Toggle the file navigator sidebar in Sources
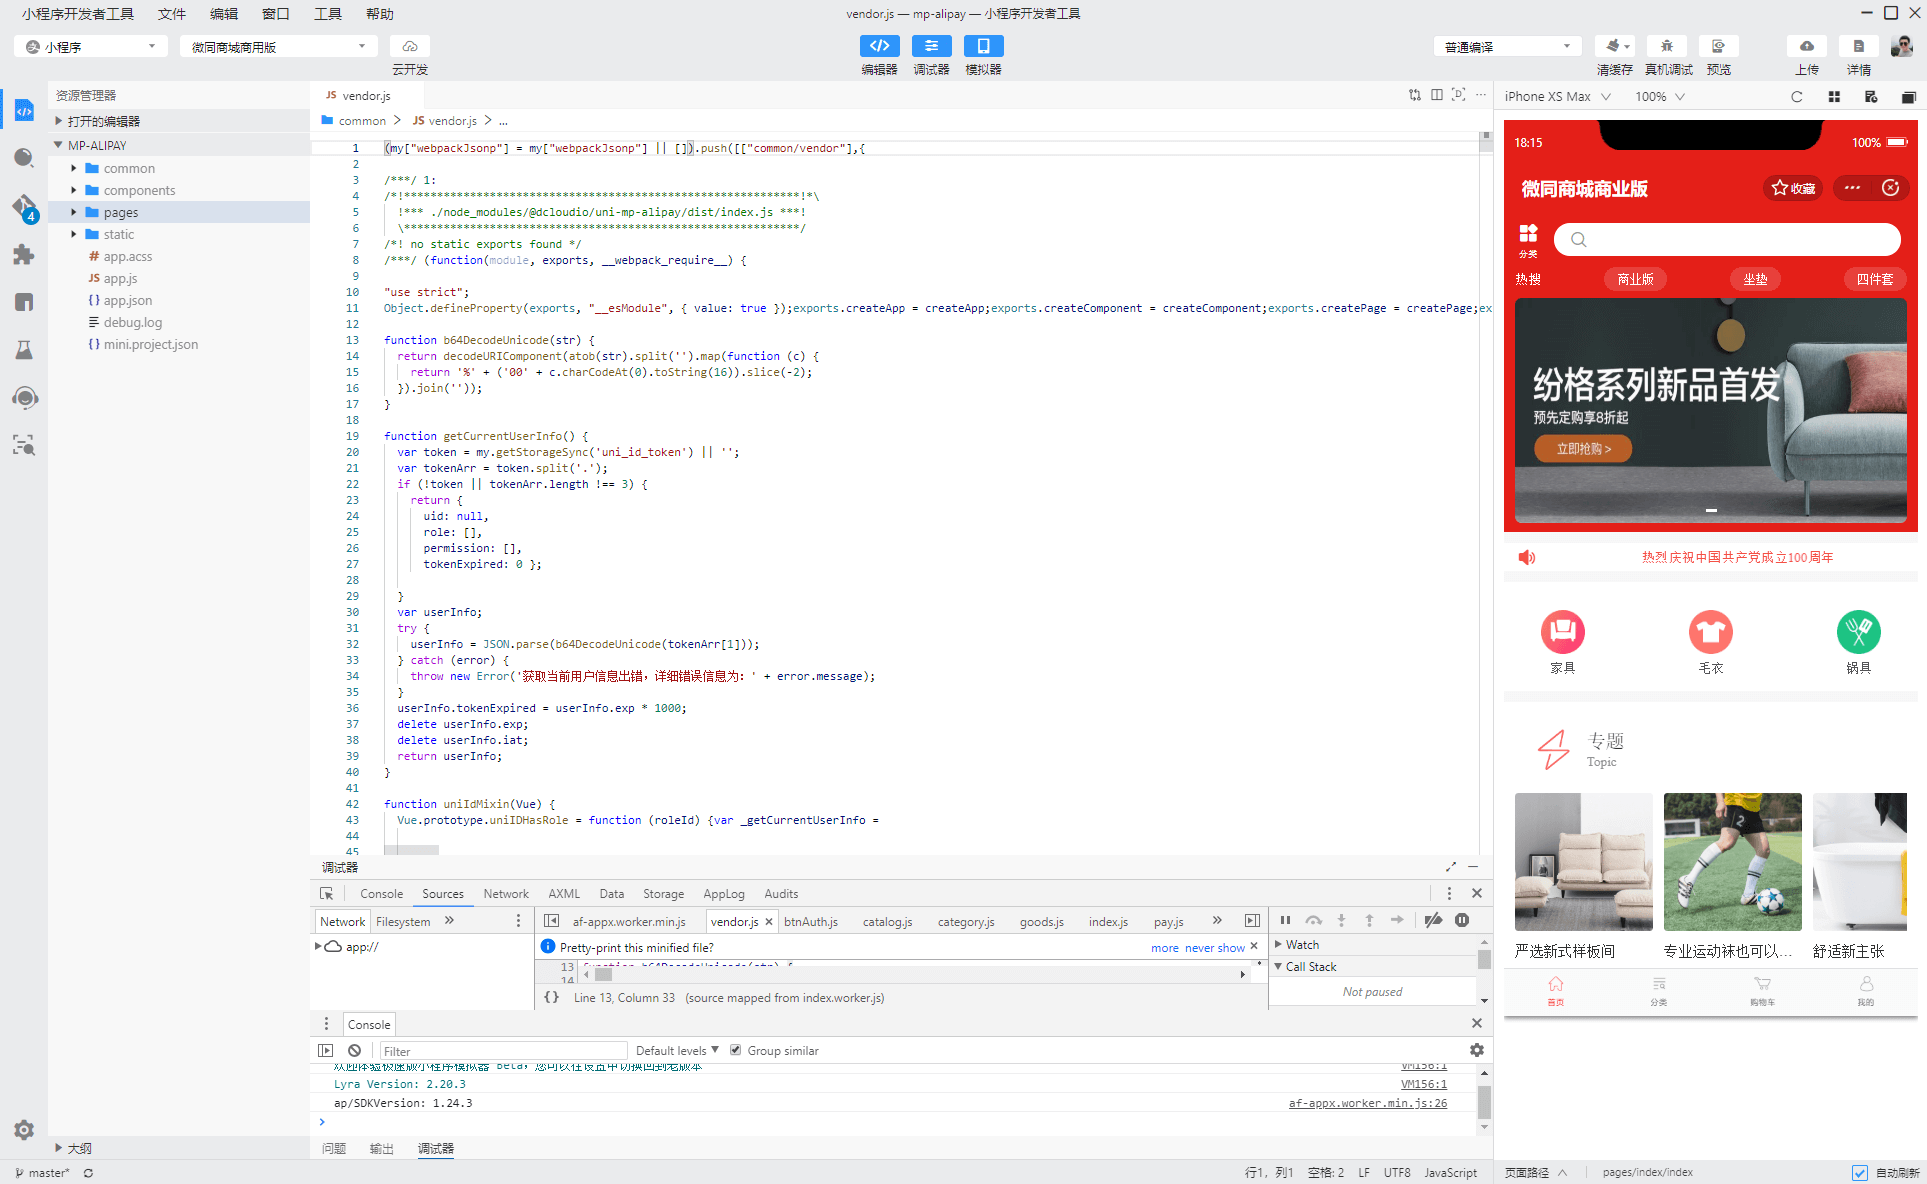This screenshot has height=1184, width=1927. click(x=551, y=921)
